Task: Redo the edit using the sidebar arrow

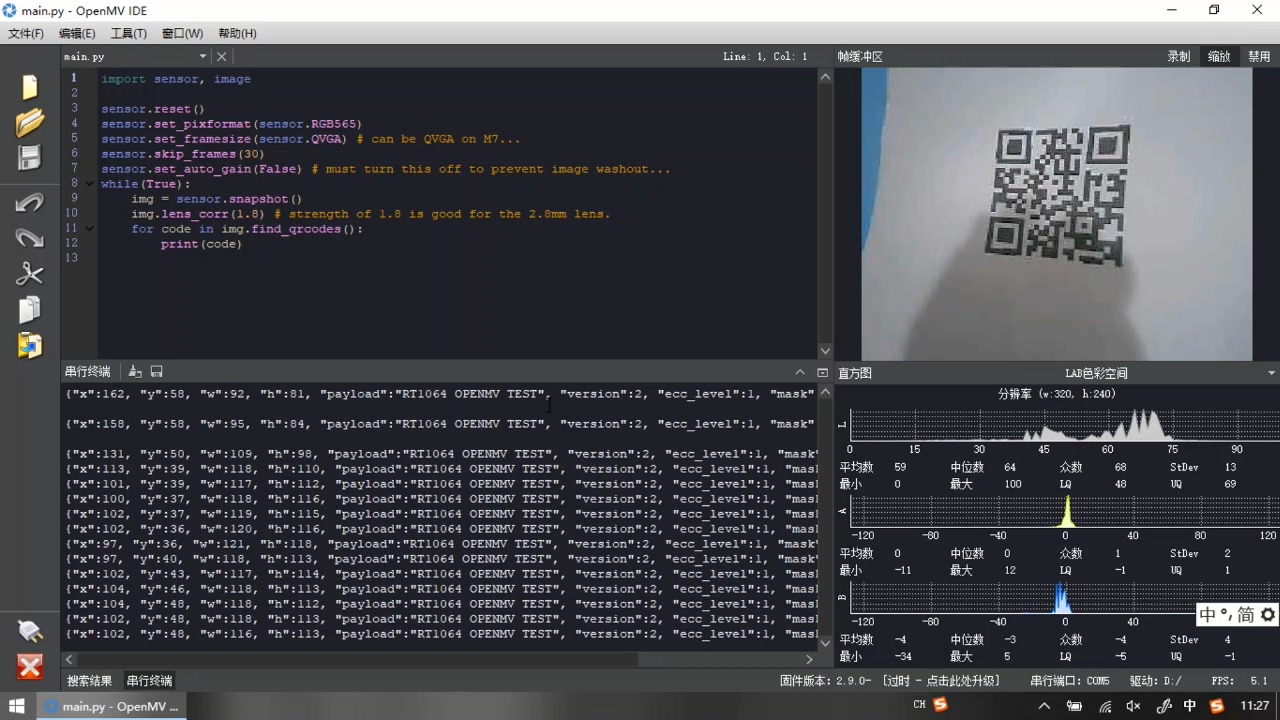Action: click(x=30, y=238)
